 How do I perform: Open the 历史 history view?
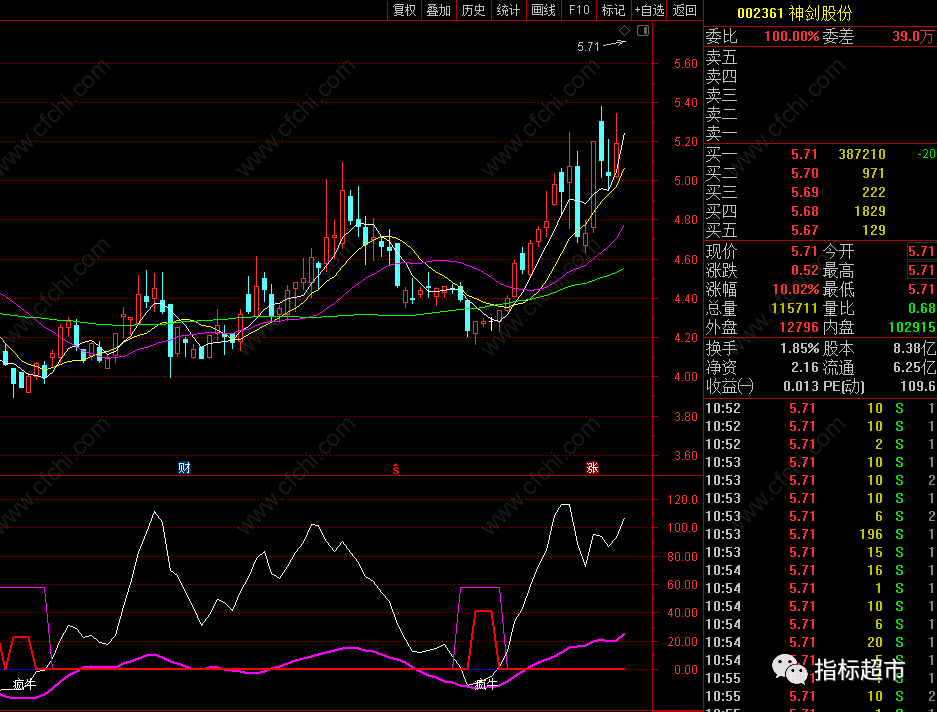click(x=473, y=10)
